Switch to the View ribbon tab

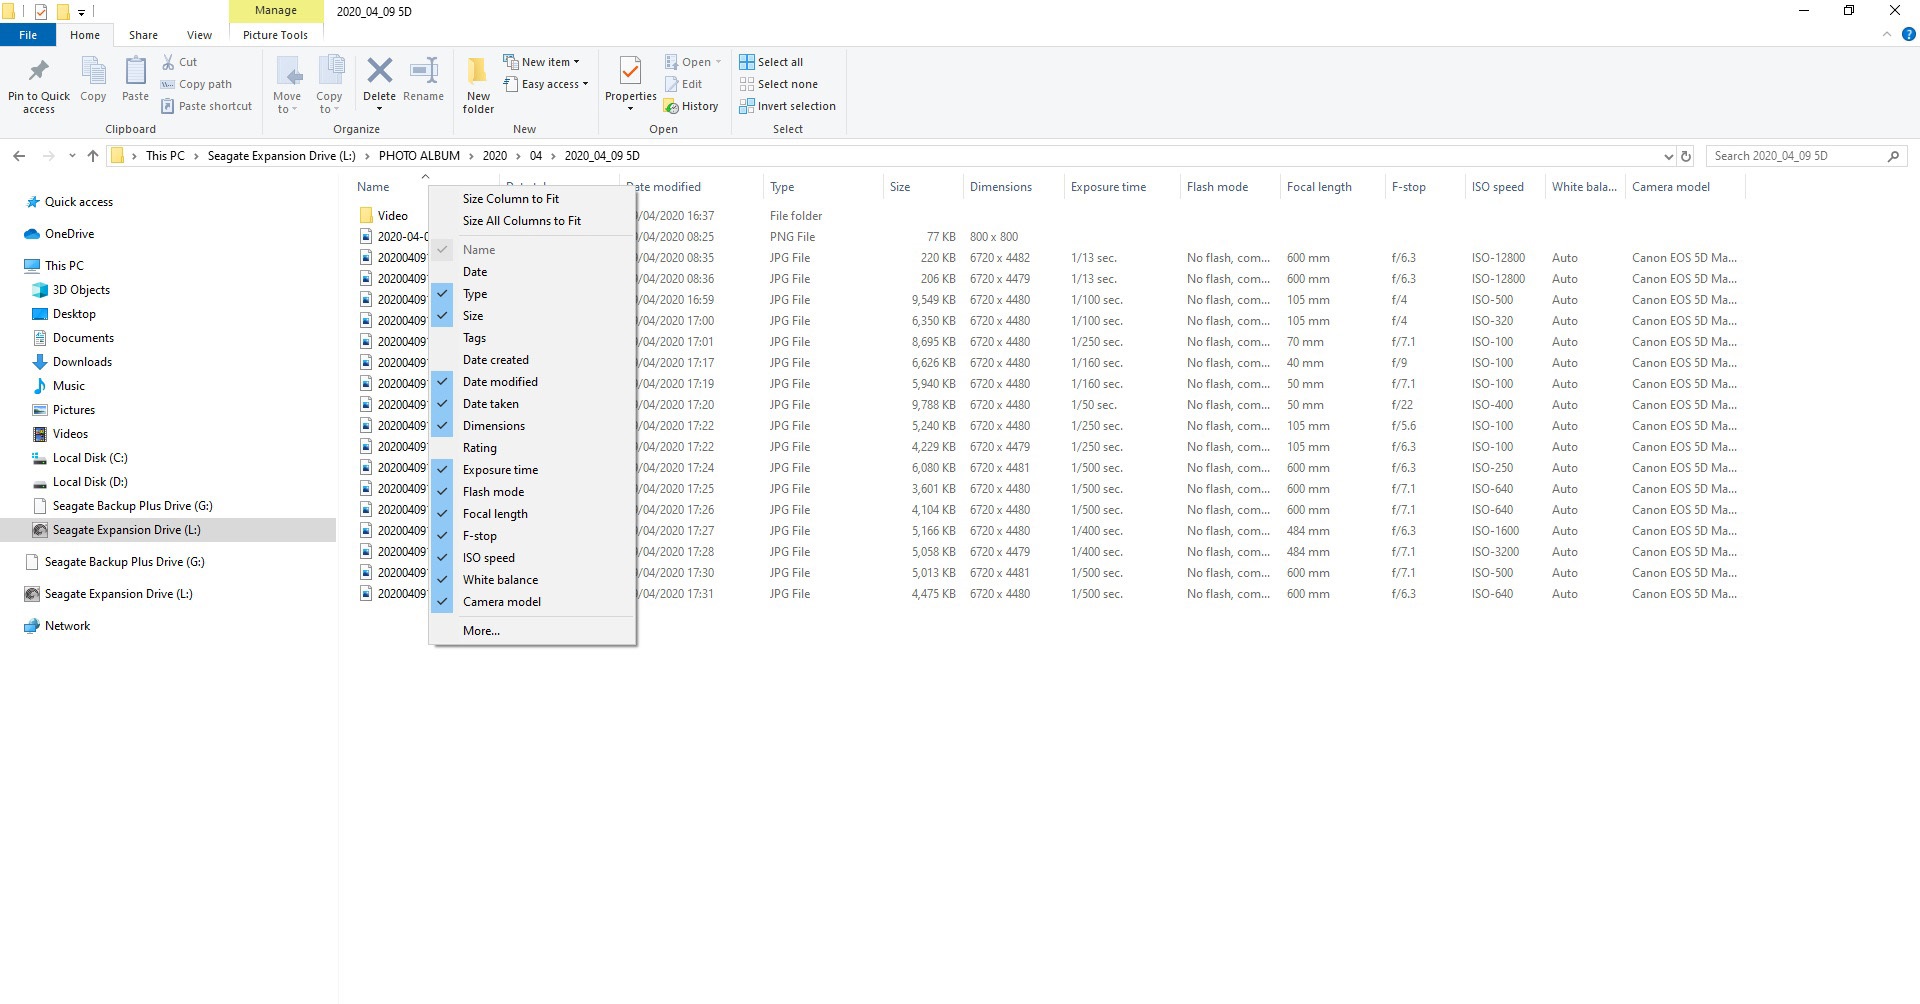tap(199, 35)
